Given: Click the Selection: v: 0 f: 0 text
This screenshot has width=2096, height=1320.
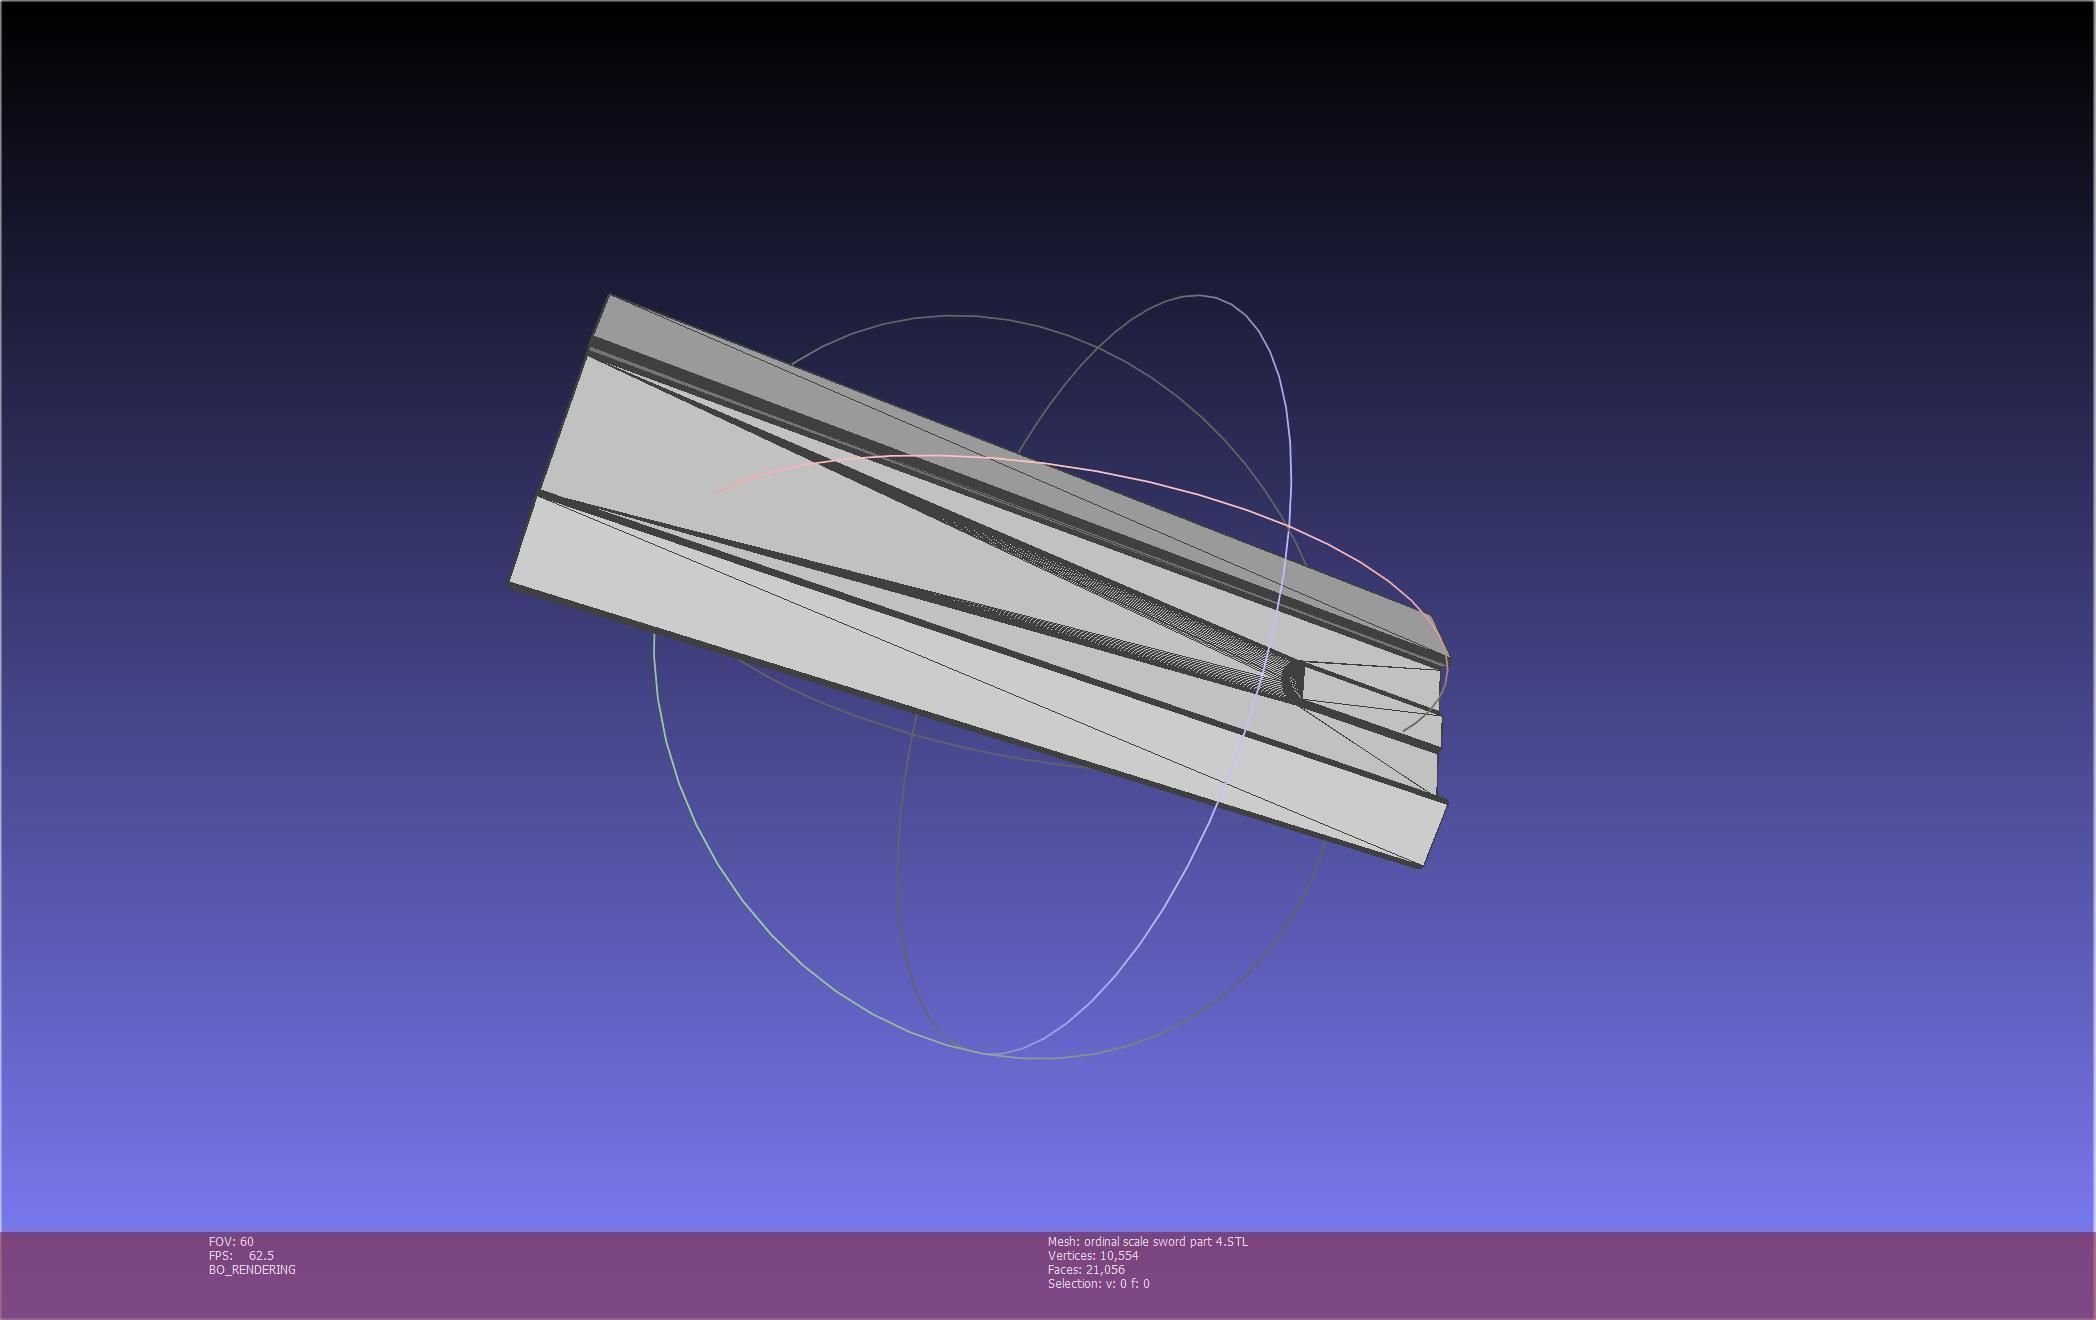Looking at the screenshot, I should pyautogui.click(x=1098, y=1284).
